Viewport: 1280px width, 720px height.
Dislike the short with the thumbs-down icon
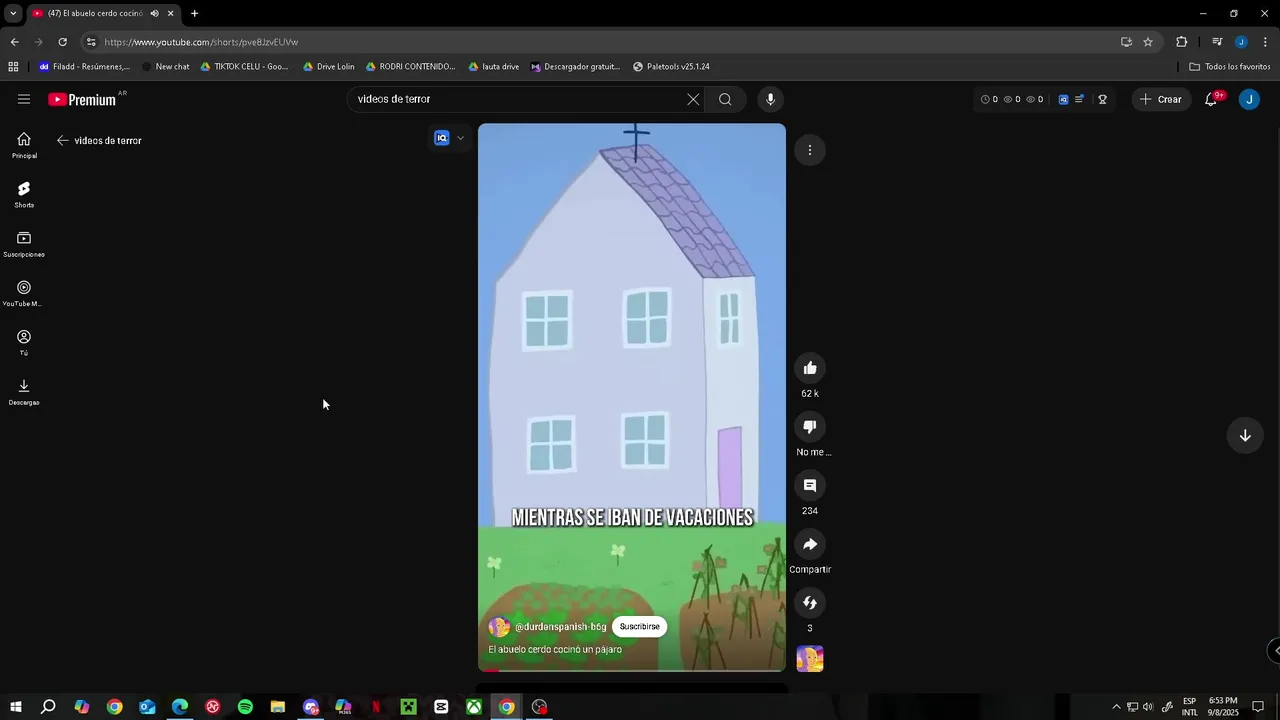(810, 427)
